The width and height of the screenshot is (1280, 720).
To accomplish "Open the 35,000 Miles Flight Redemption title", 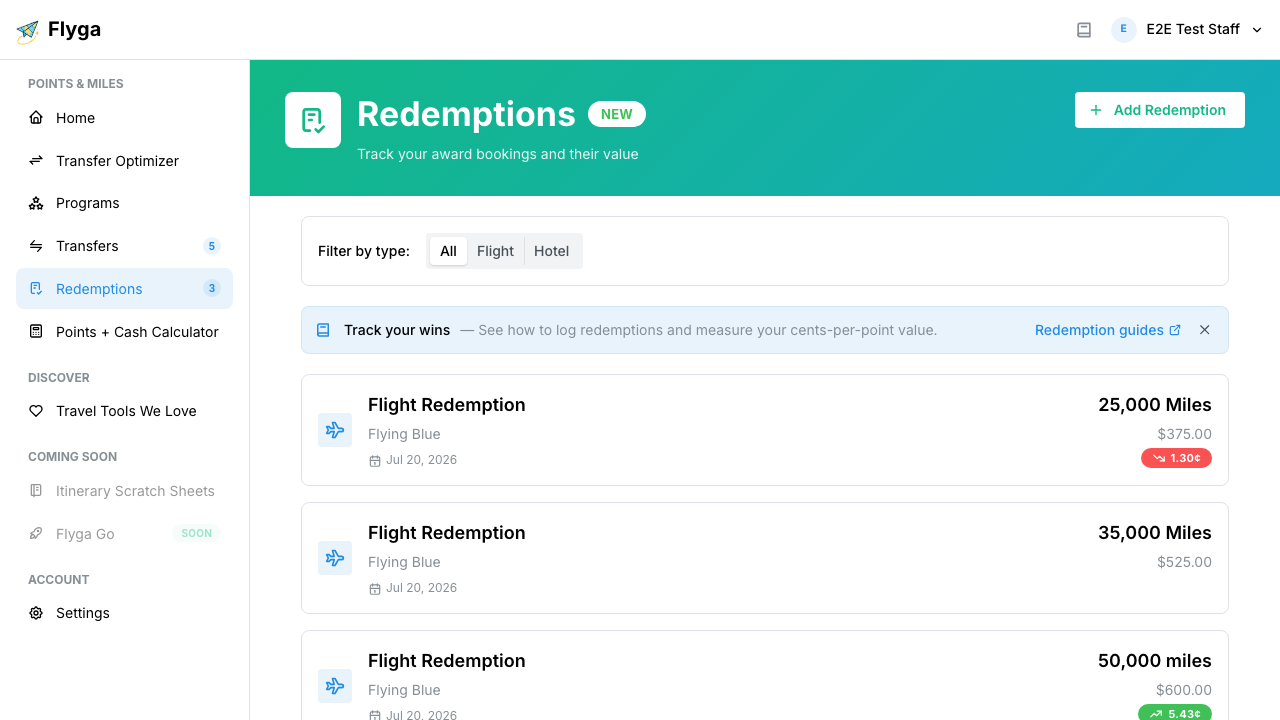I will tap(446, 533).
